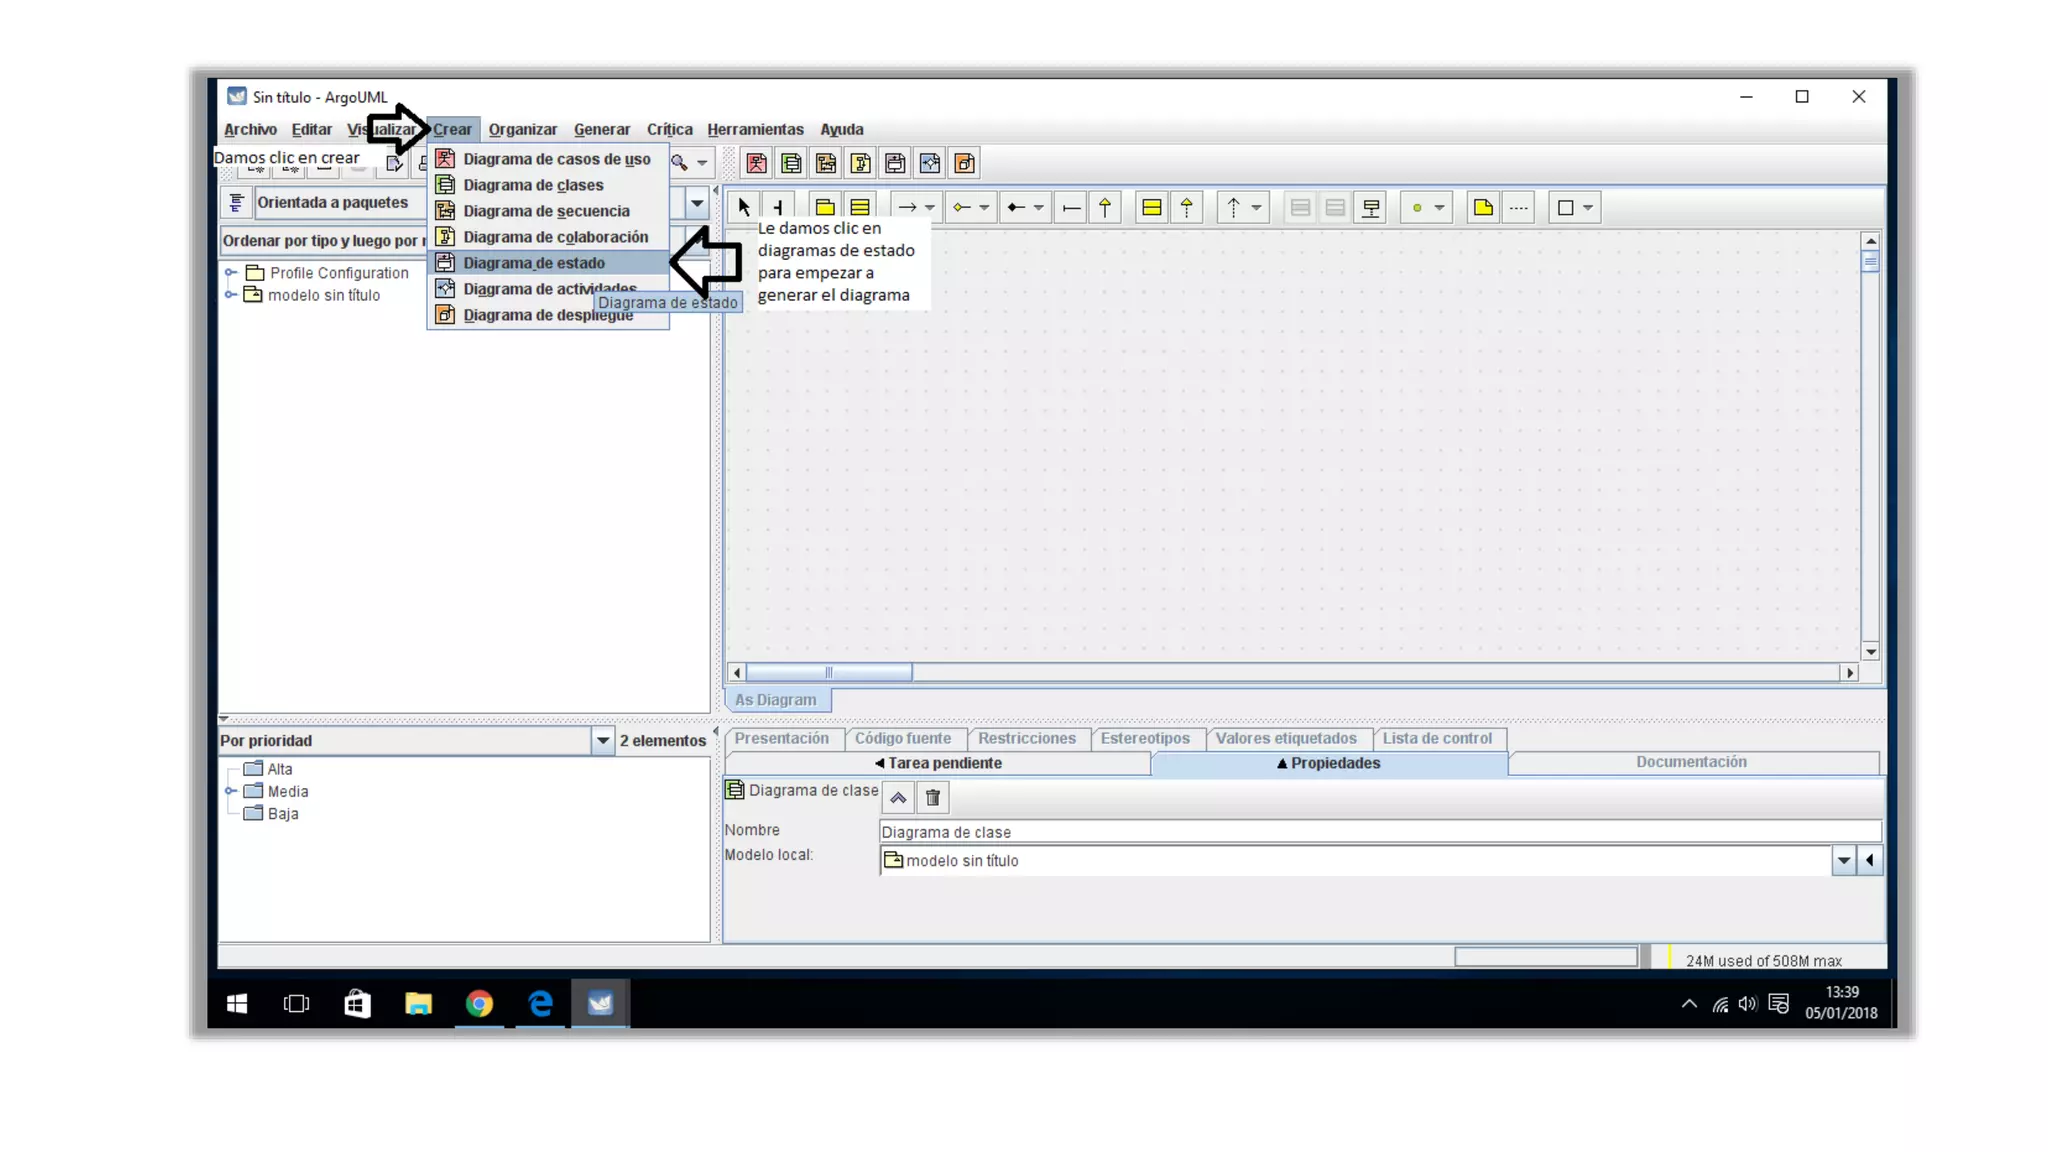Open ArgoUML from the Windows taskbar

600,1003
